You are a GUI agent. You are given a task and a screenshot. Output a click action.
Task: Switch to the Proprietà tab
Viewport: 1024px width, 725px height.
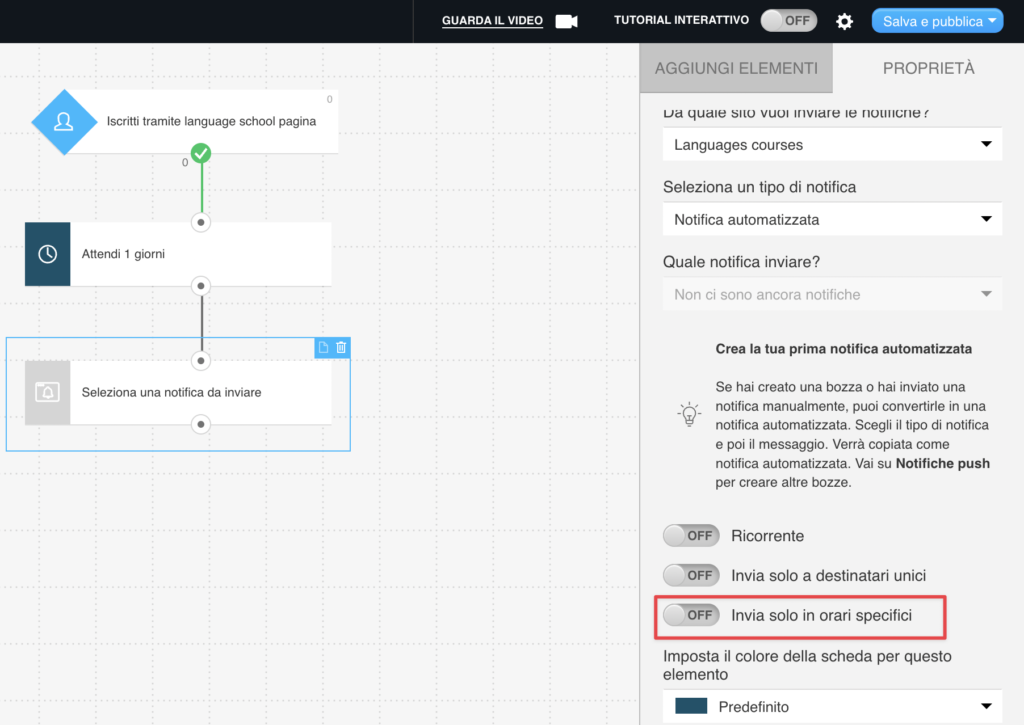point(928,68)
